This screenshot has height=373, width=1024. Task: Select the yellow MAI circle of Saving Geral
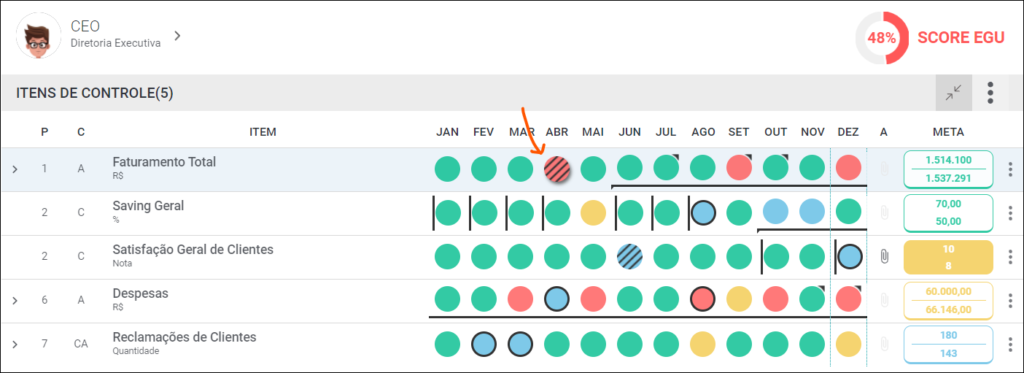(x=593, y=213)
